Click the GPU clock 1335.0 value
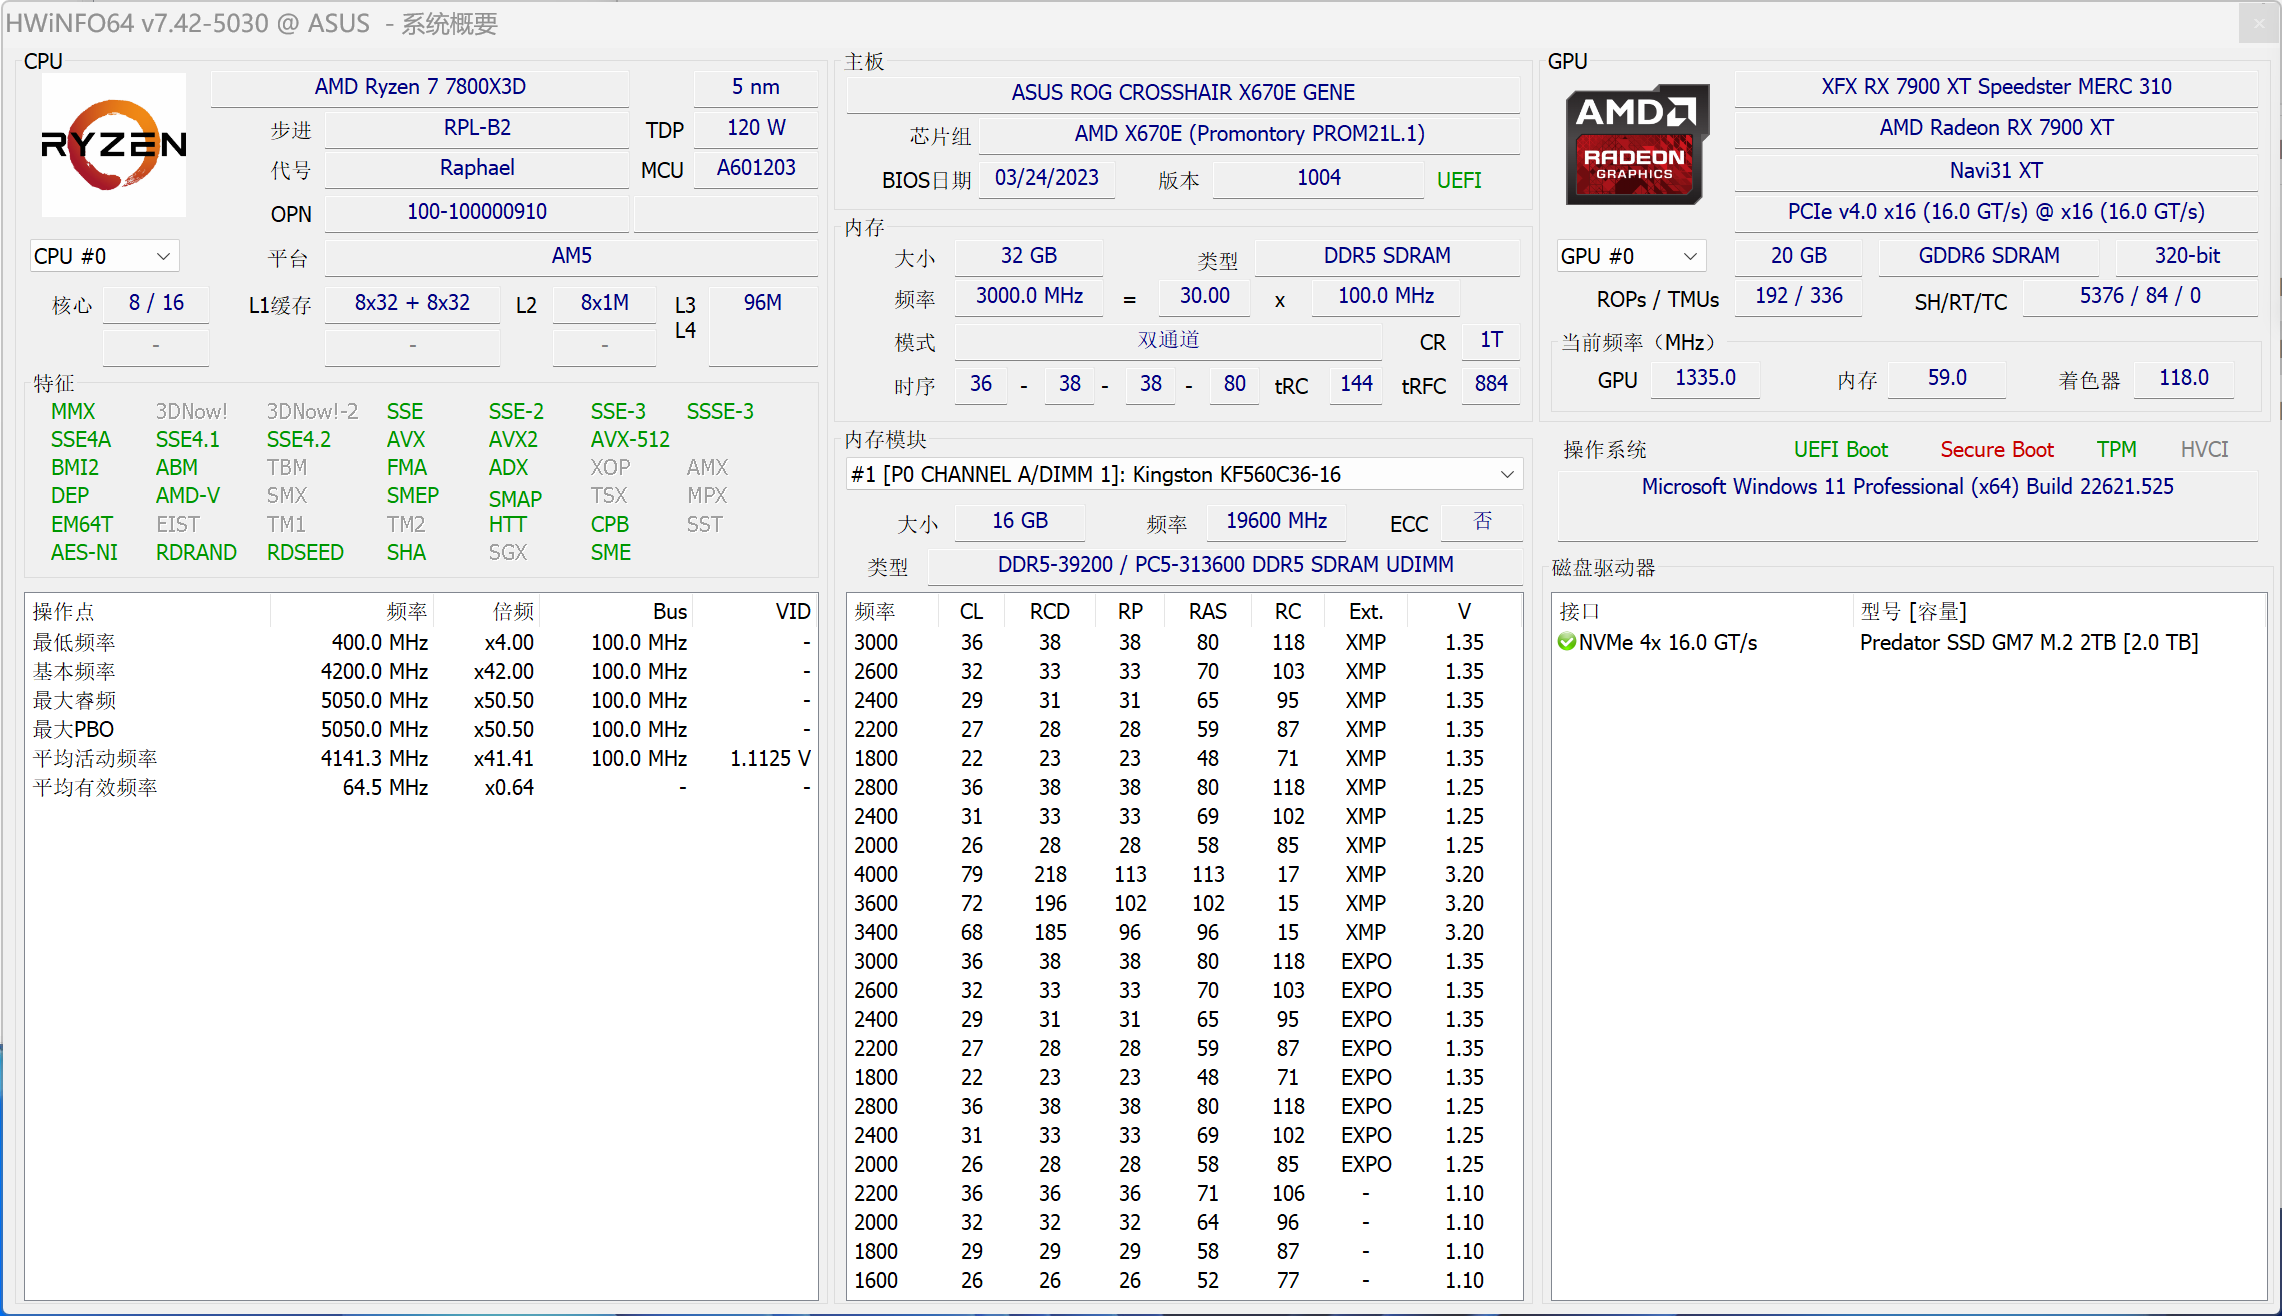This screenshot has height=1316, width=2282. click(1705, 378)
